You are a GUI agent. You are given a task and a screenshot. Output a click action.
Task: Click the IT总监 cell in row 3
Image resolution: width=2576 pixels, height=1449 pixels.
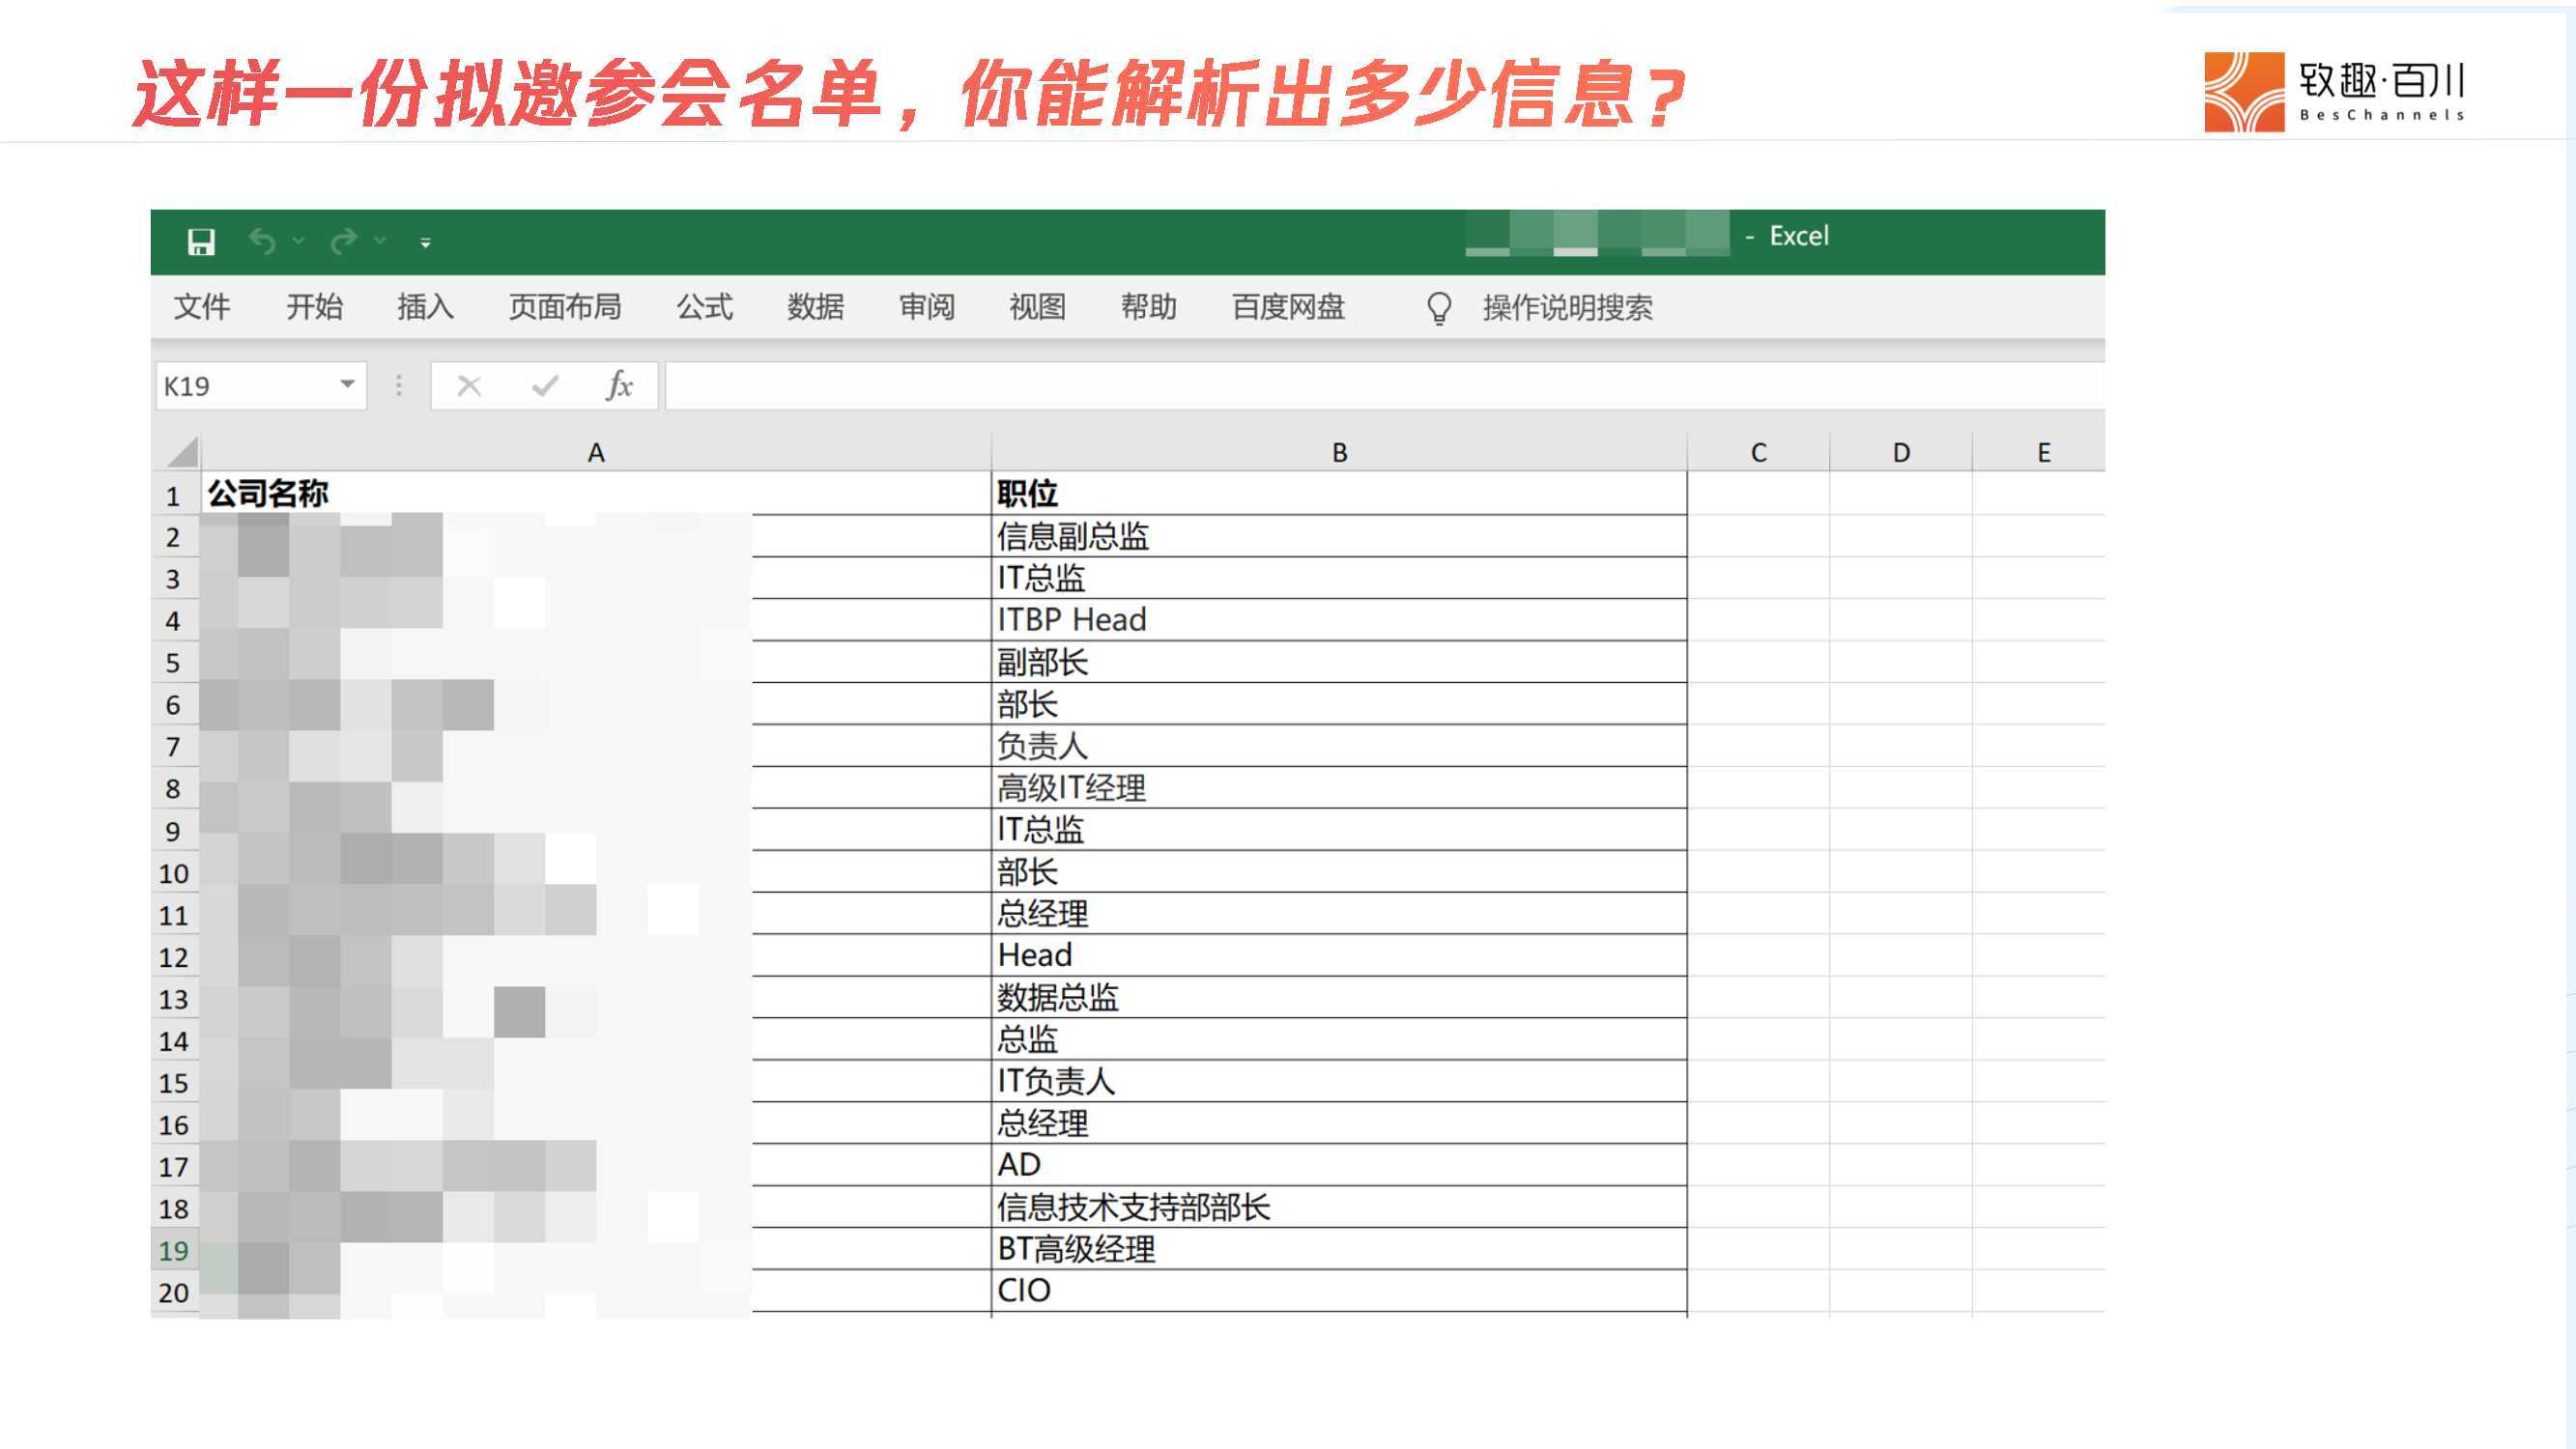pyautogui.click(x=1339, y=578)
